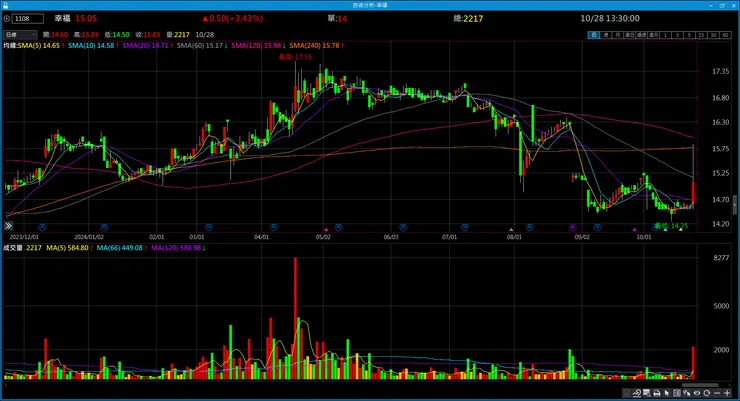
Task: Click the 高:15.85 high price value
Action: (86, 35)
